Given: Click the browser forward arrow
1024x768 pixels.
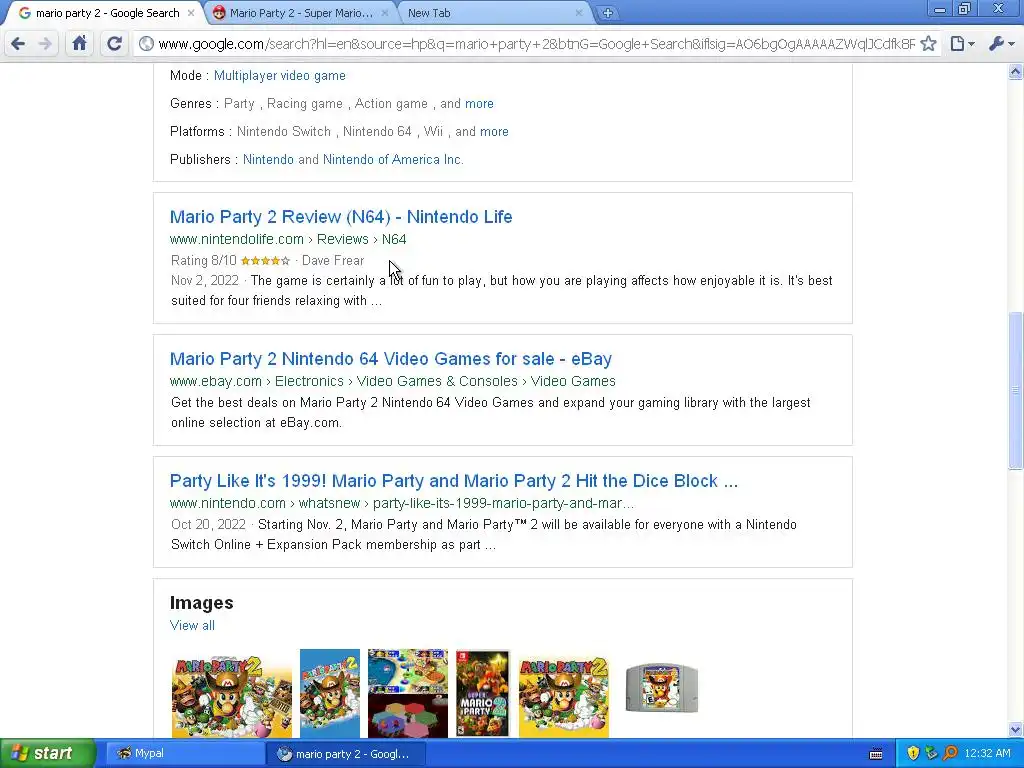Looking at the screenshot, I should [45, 44].
